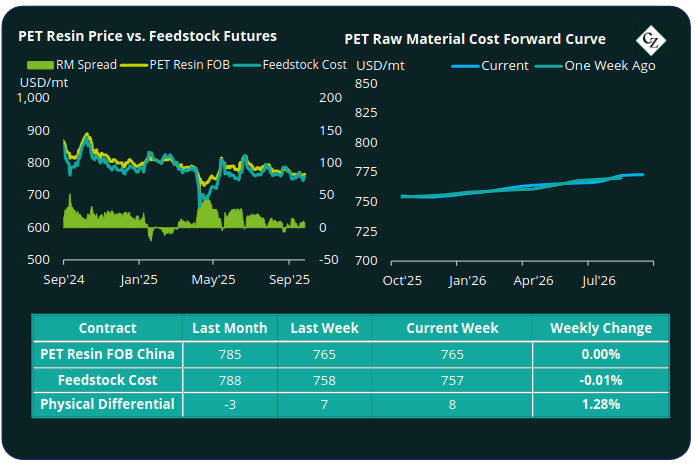
Task: Click the Weekly Change column header
Action: (600, 328)
